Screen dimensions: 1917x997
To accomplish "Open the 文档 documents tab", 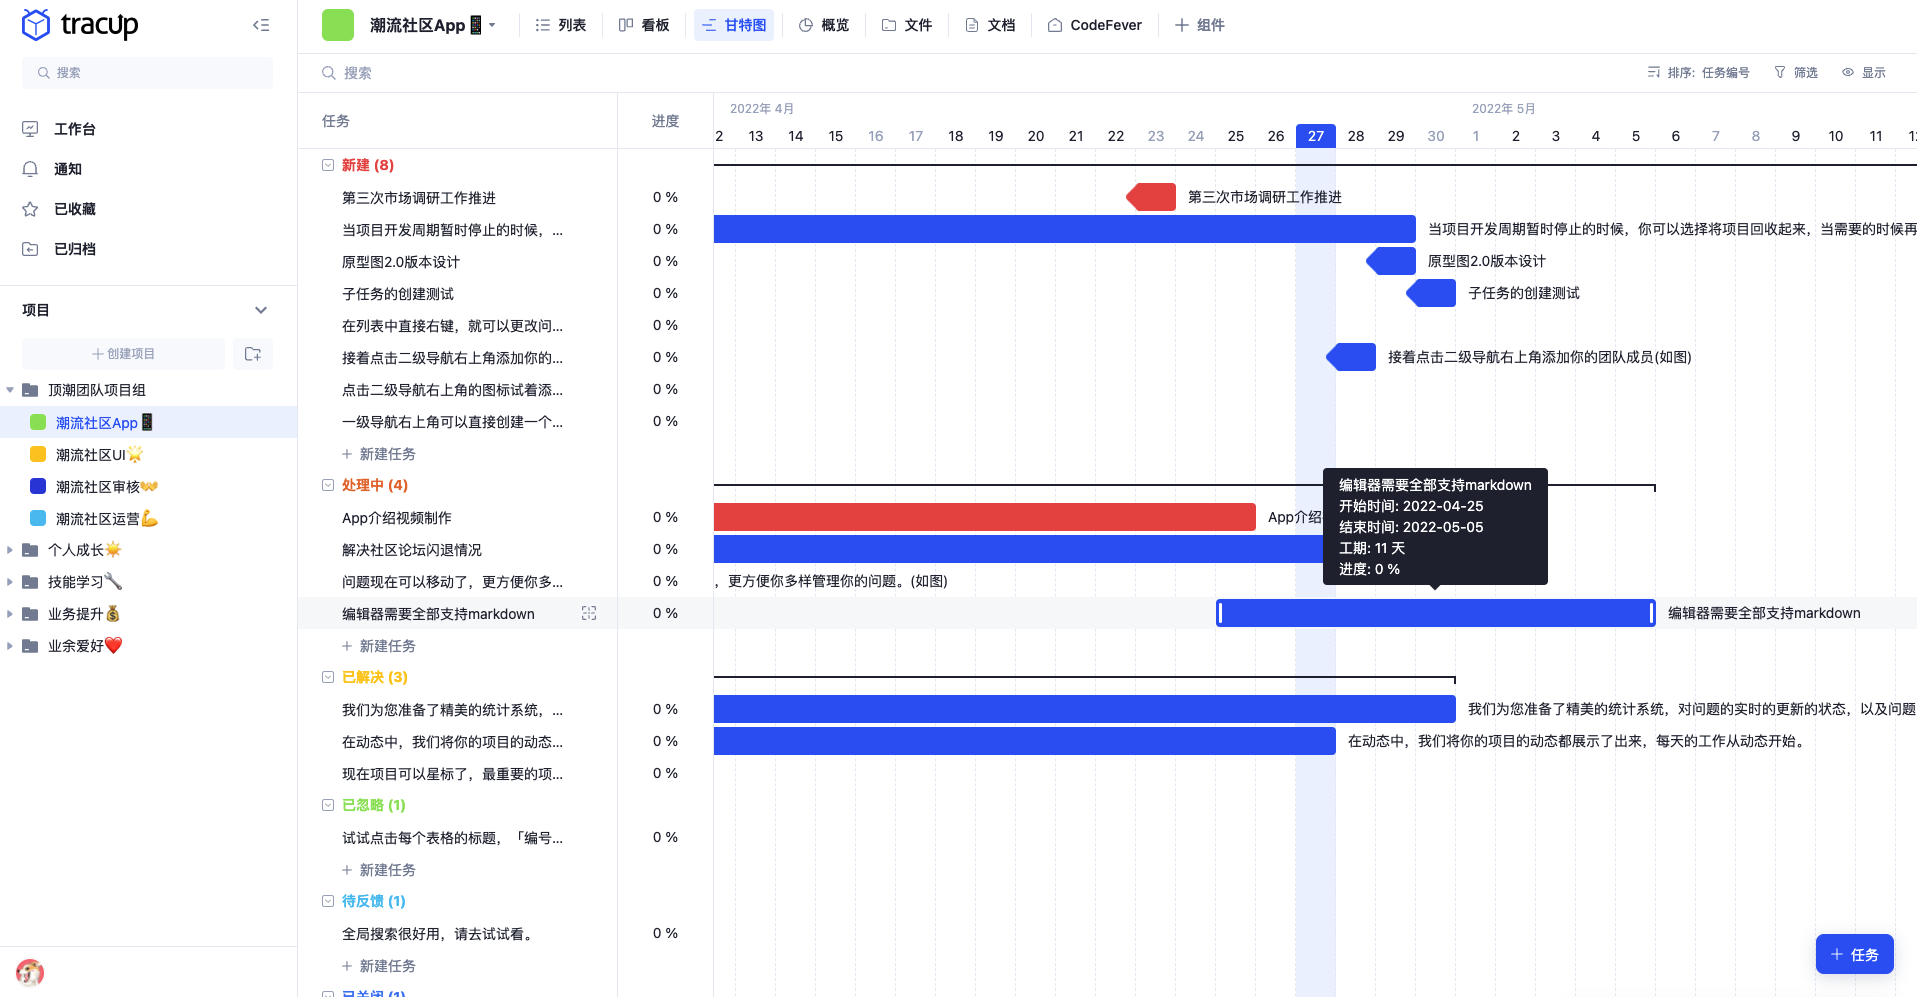I will click(990, 25).
